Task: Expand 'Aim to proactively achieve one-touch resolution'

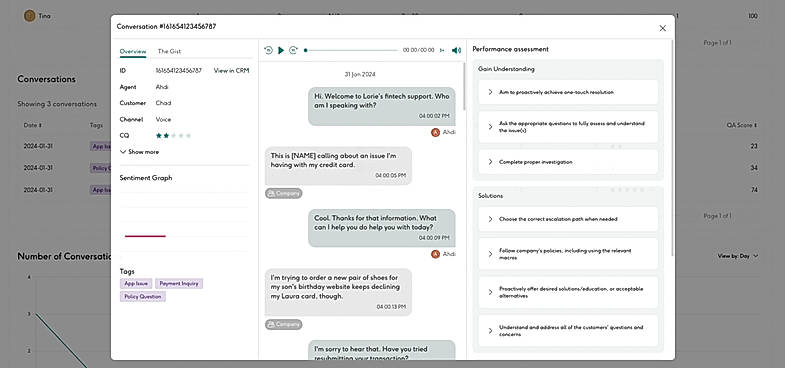Action: tap(568, 92)
